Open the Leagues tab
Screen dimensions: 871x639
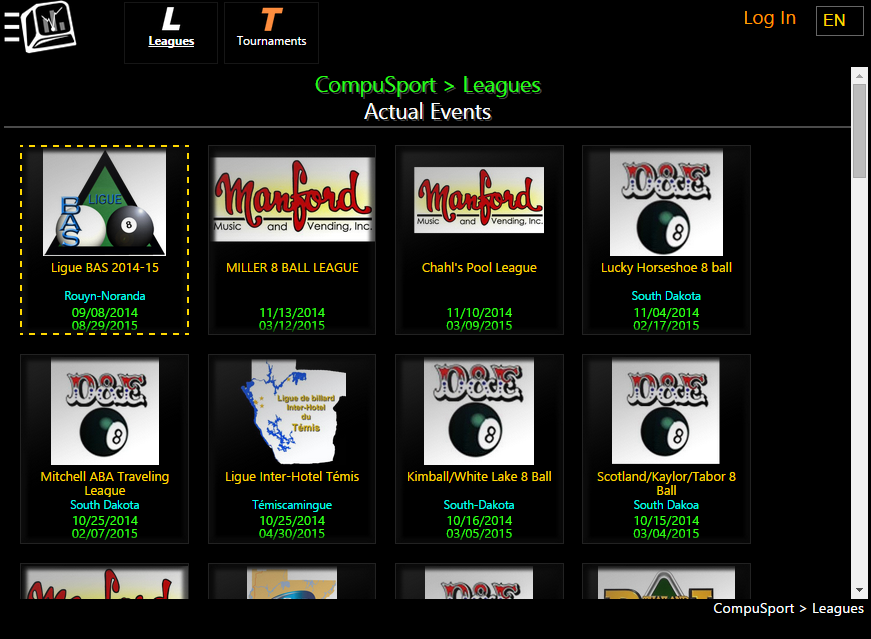pyautogui.click(x=171, y=33)
